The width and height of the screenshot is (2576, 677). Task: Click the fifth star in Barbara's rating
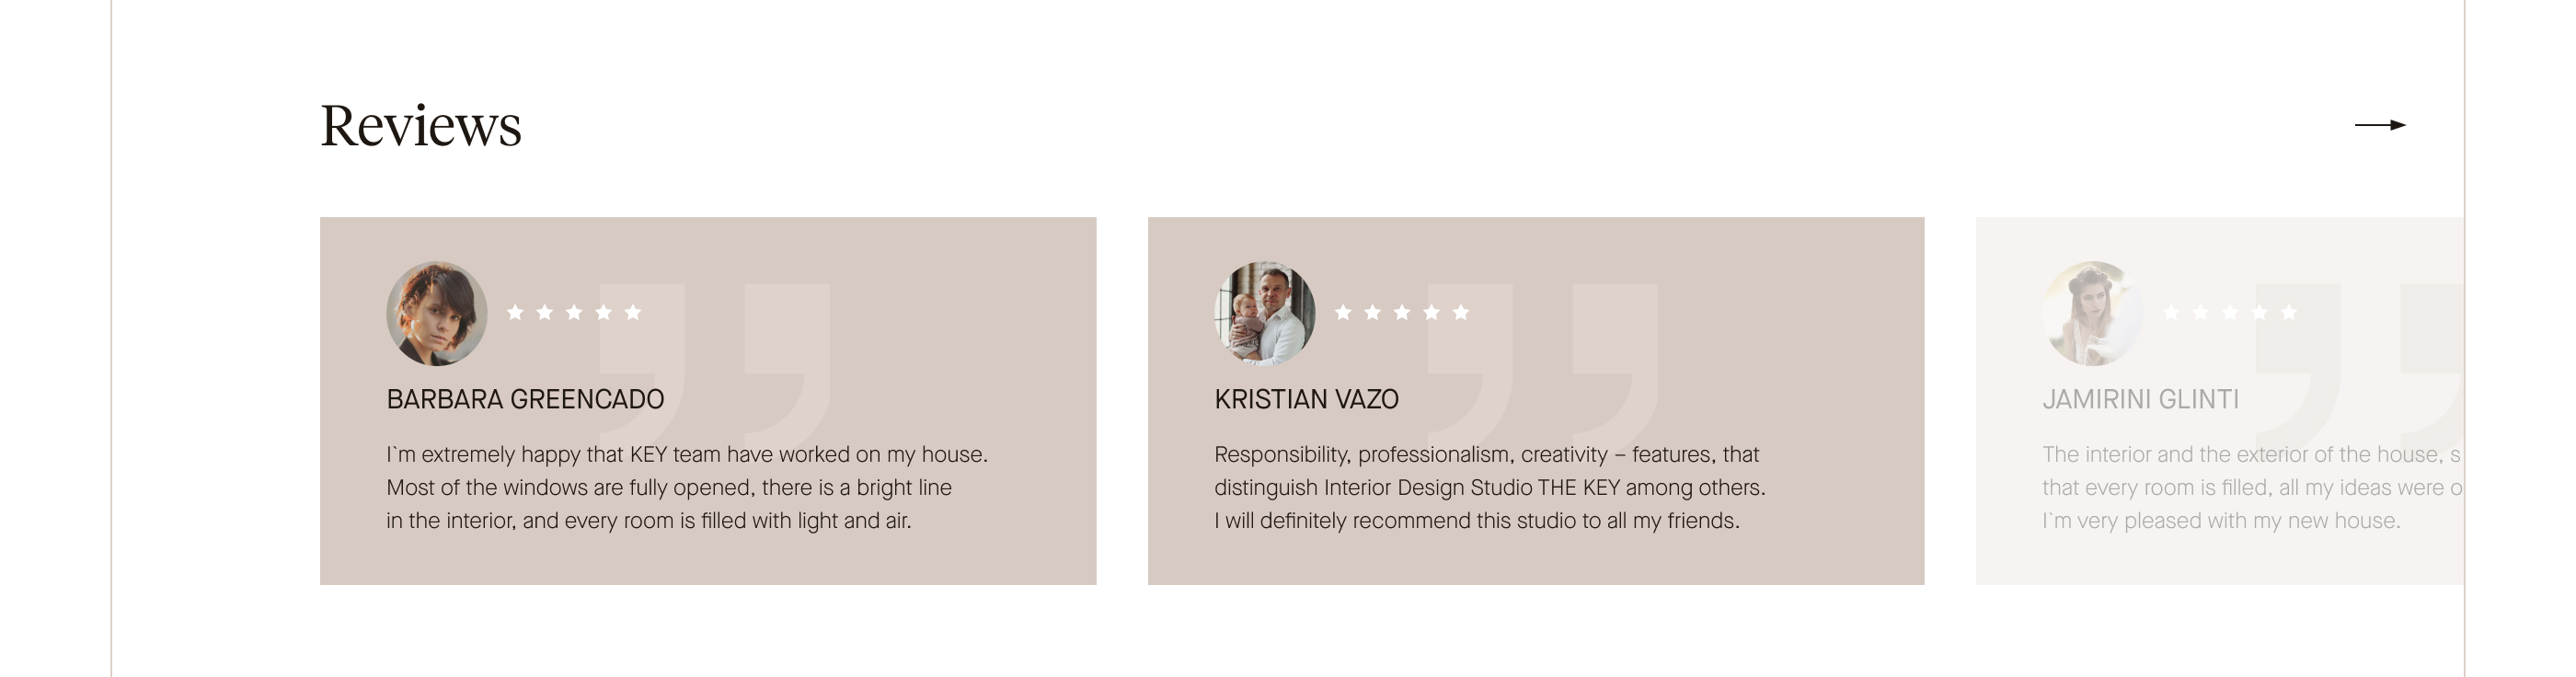[x=633, y=312]
